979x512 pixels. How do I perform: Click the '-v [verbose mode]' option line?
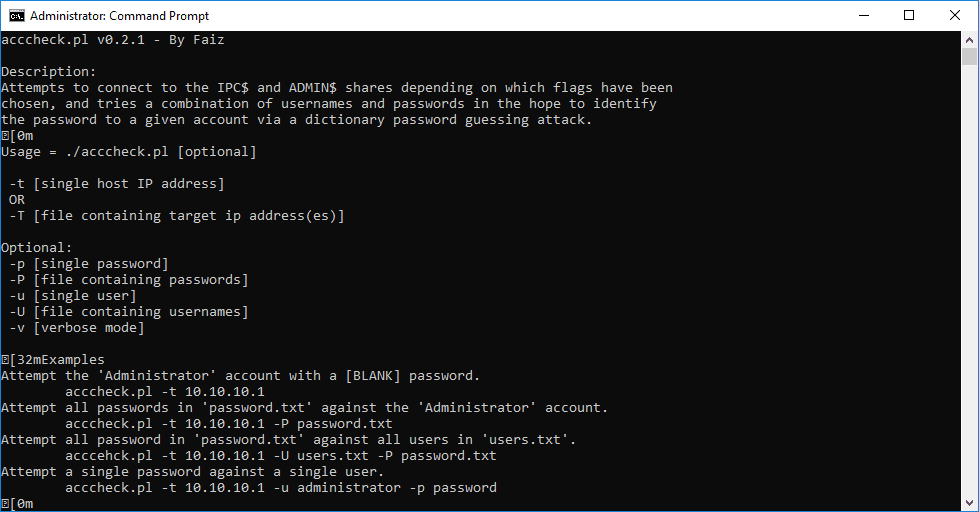tap(77, 328)
